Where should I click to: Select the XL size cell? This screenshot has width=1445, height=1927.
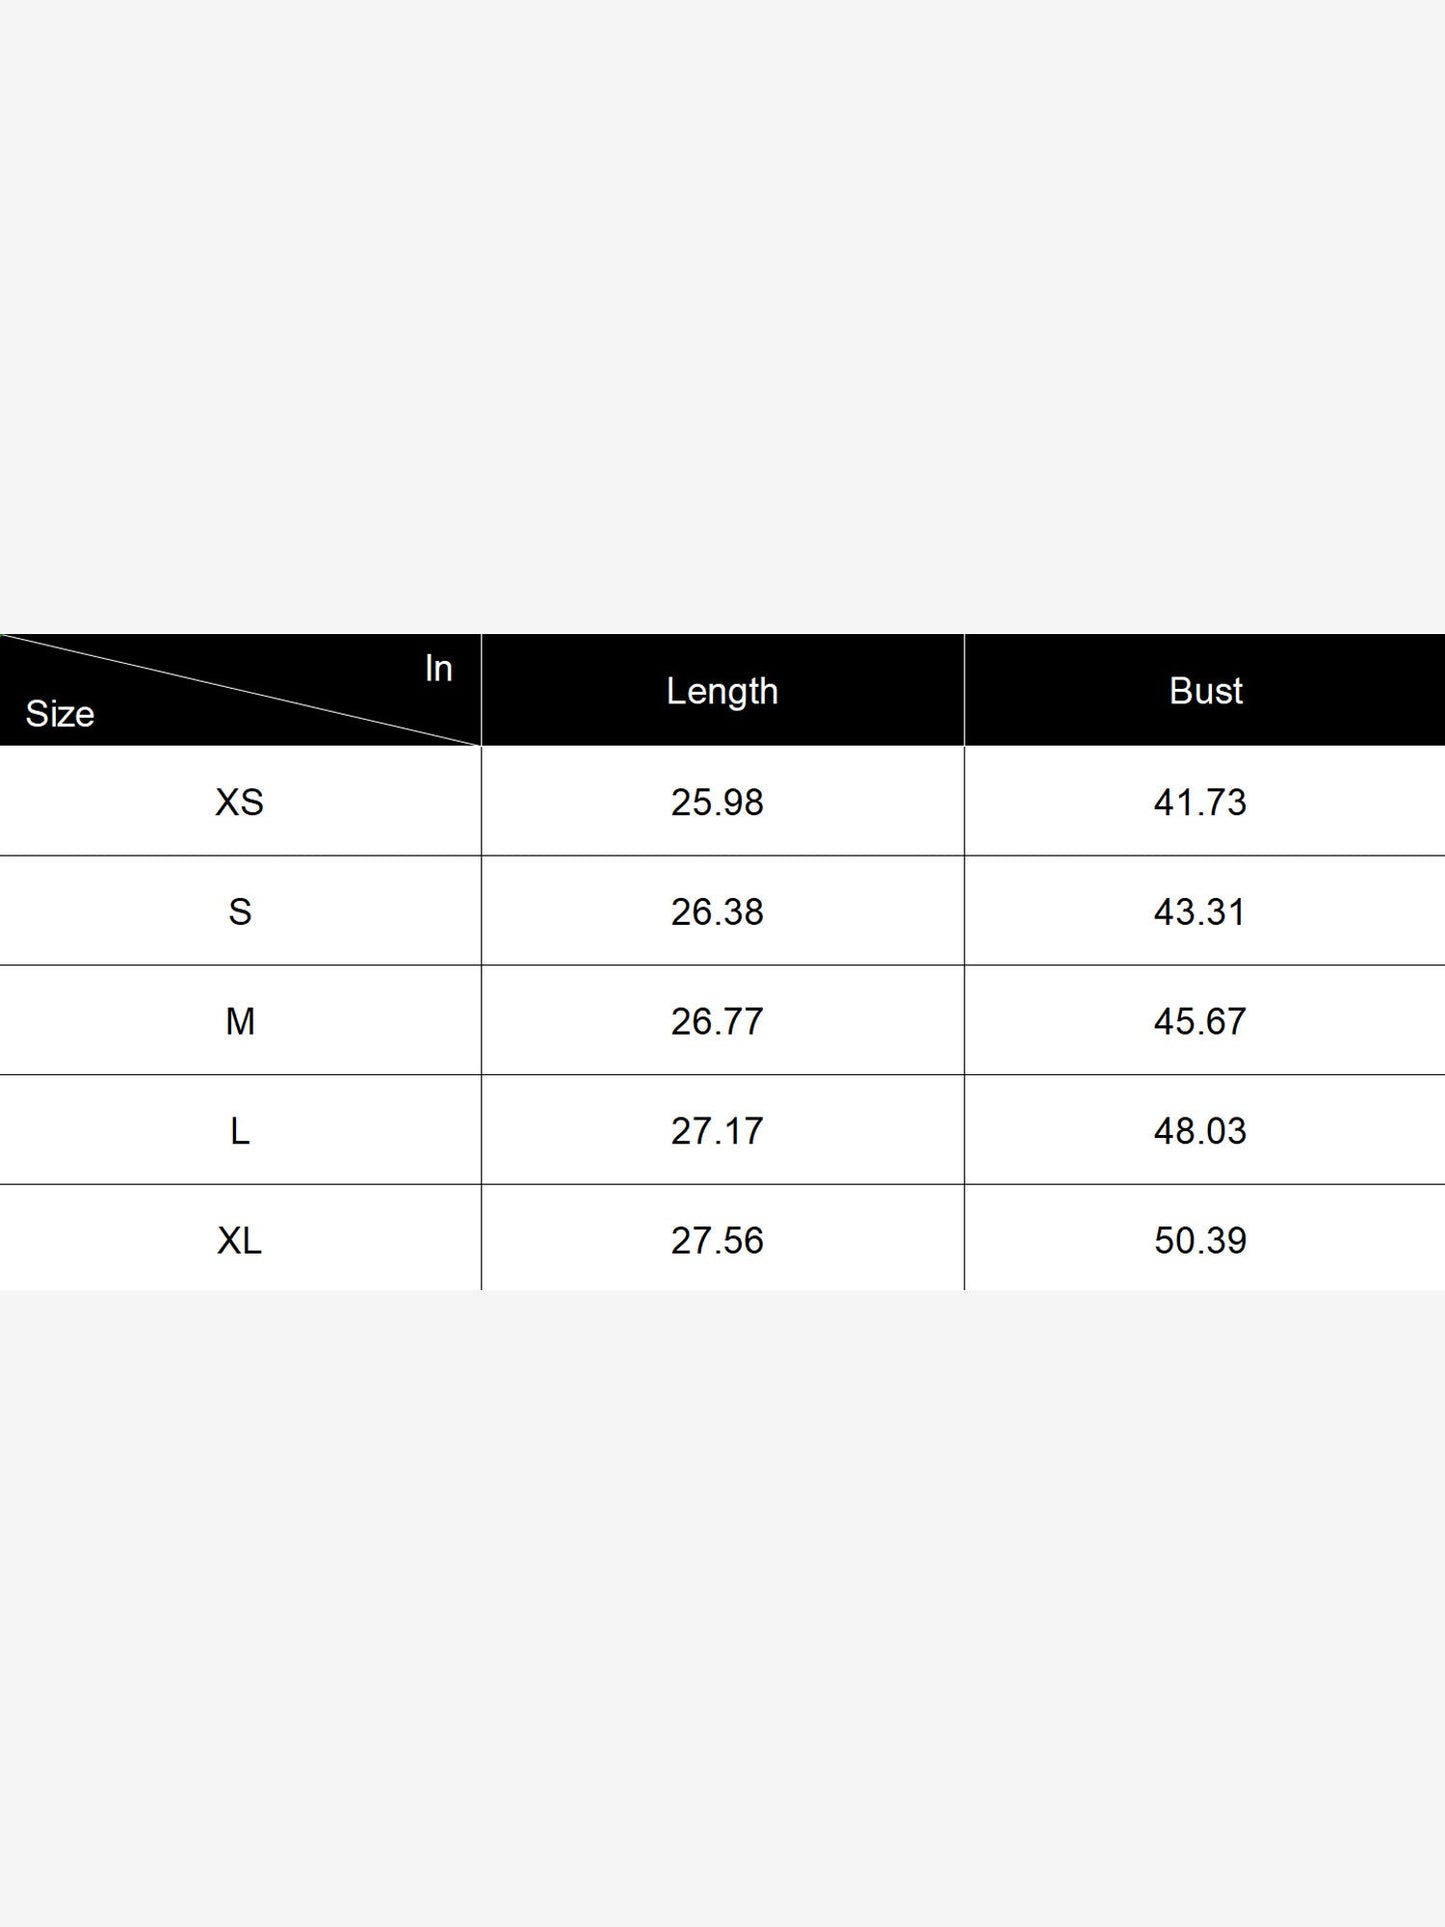pyautogui.click(x=240, y=1240)
